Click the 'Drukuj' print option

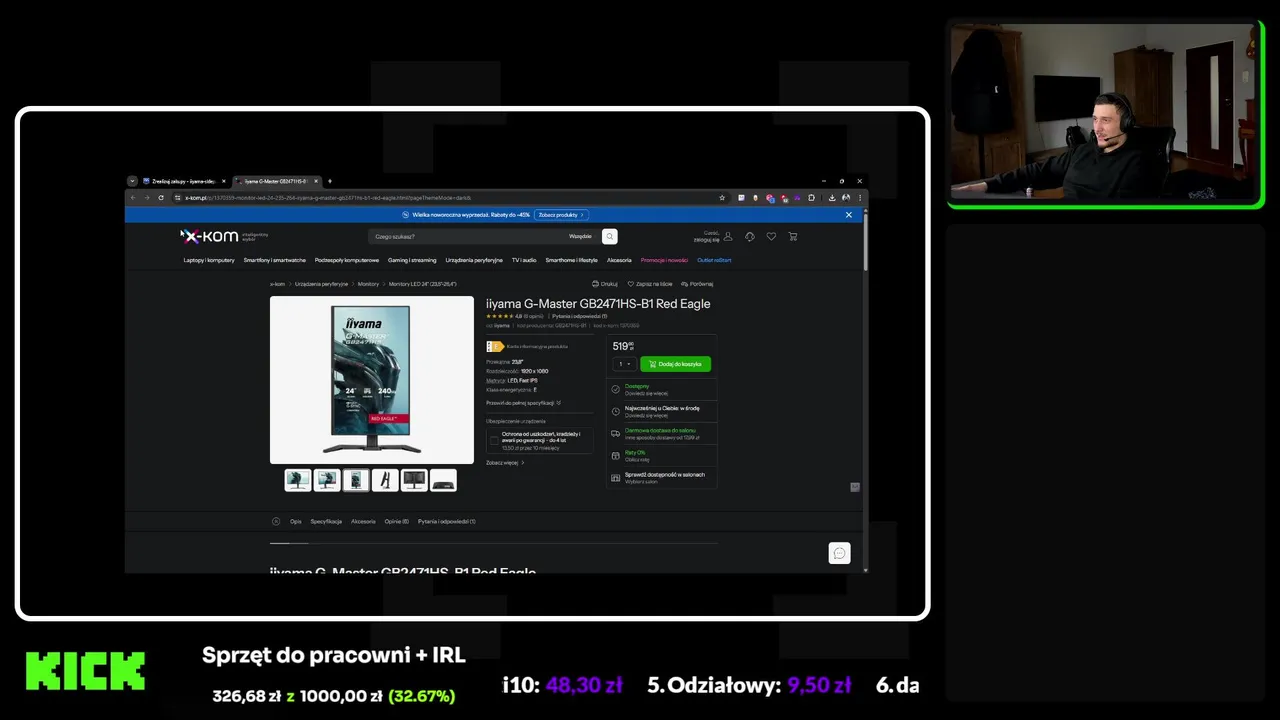(x=605, y=284)
